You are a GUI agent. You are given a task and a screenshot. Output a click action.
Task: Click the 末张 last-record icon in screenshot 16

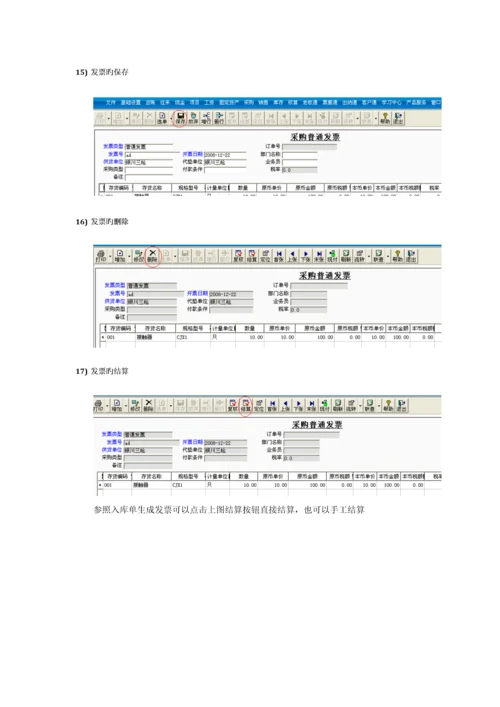[x=319, y=256]
